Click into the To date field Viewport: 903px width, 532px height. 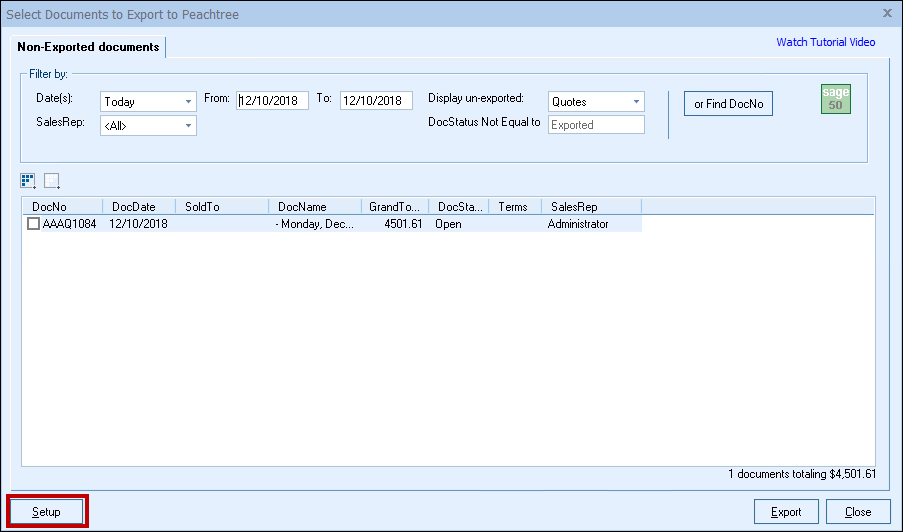click(376, 101)
